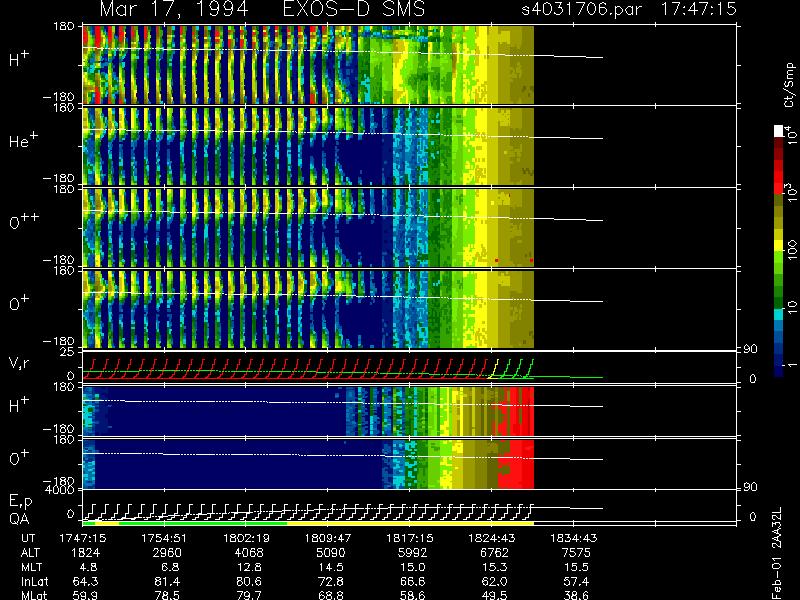
Task: Select the 'QA' row label
Action: [19, 518]
